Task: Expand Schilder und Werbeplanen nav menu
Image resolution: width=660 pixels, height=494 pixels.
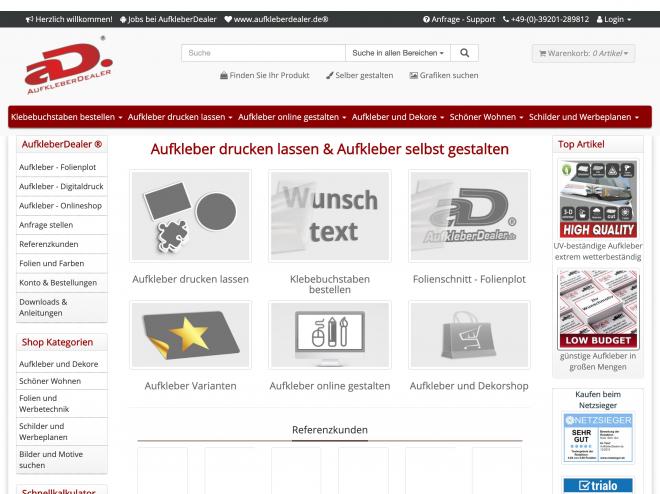Action: pyautogui.click(x=584, y=117)
